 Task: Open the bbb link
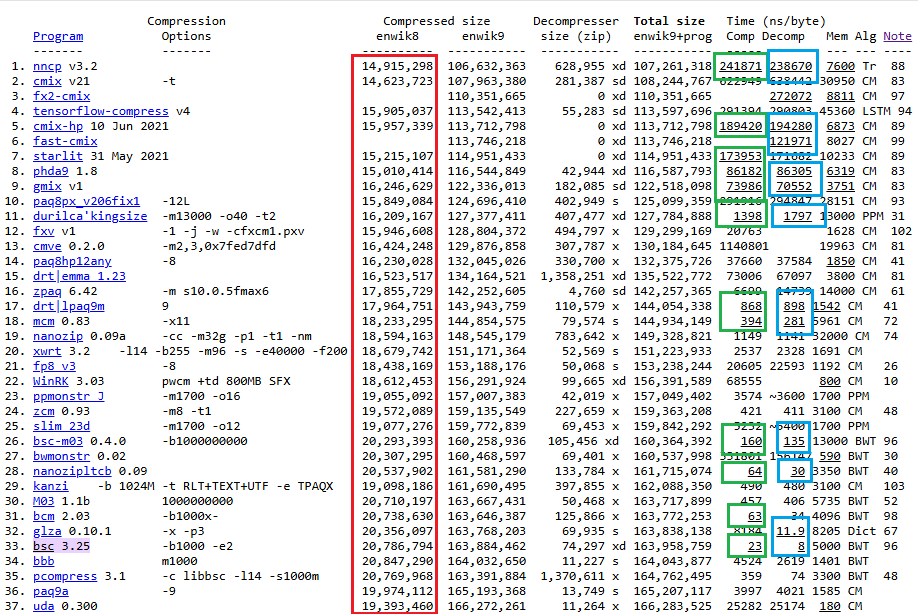[x=44, y=561]
